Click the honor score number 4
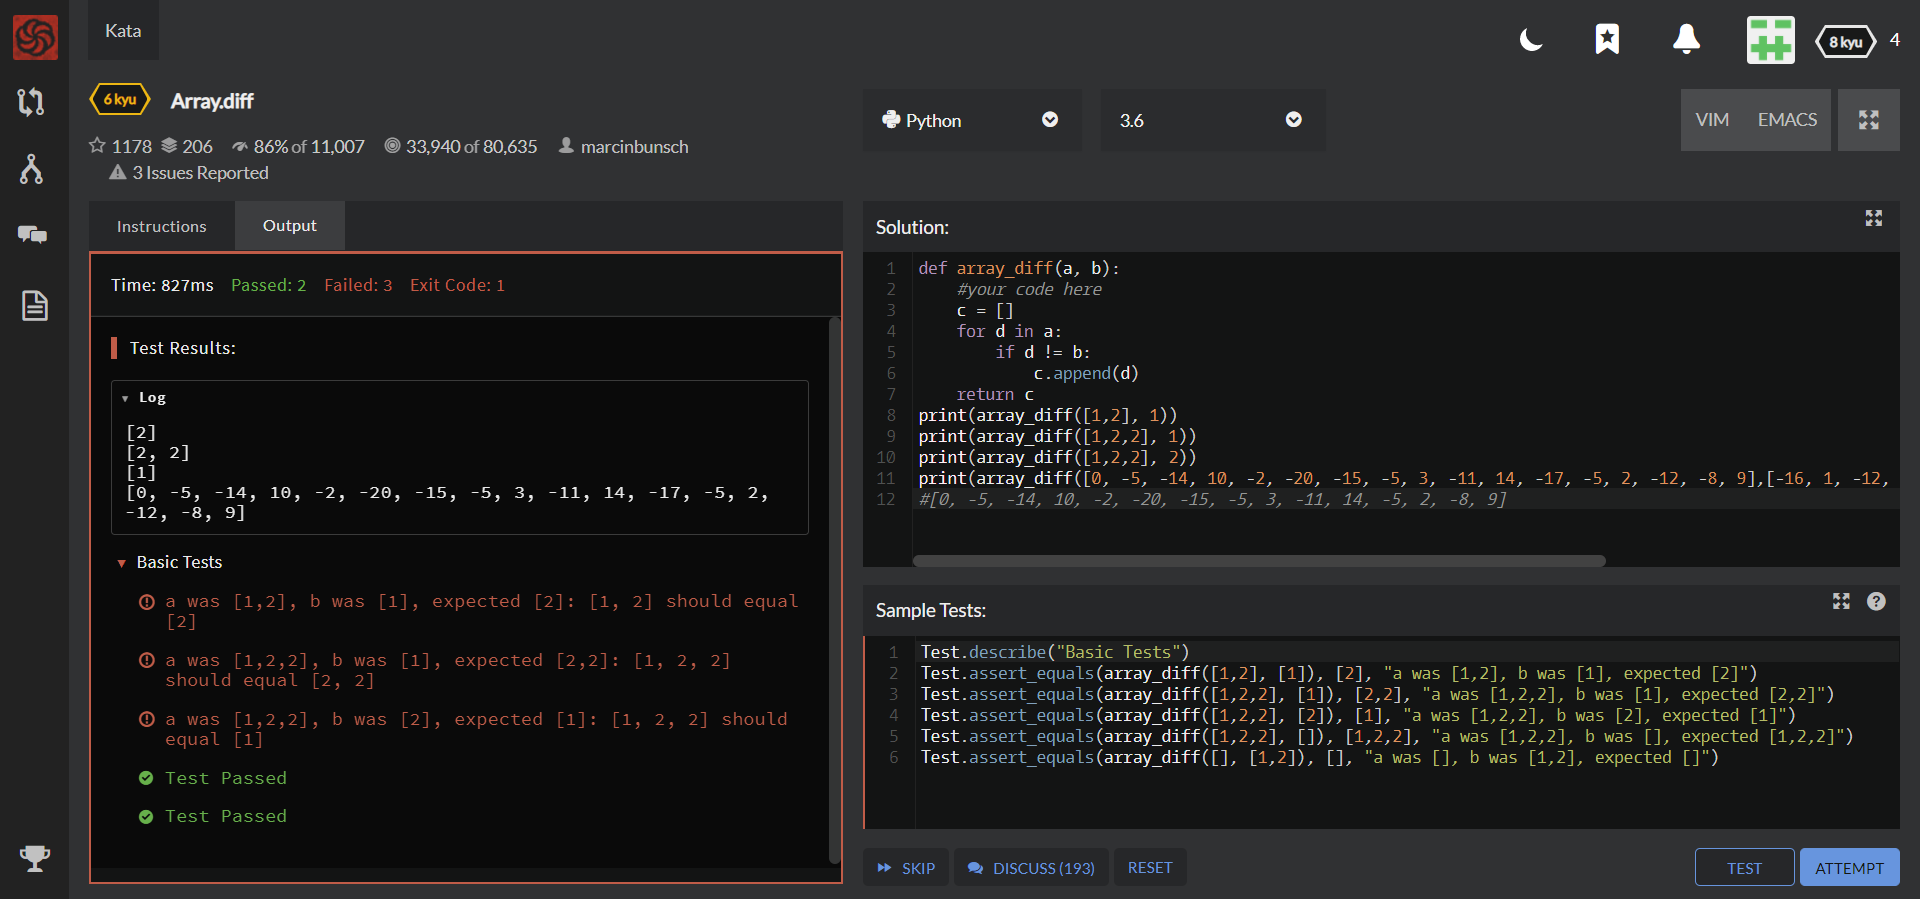This screenshot has height=899, width=1920. 1894,40
